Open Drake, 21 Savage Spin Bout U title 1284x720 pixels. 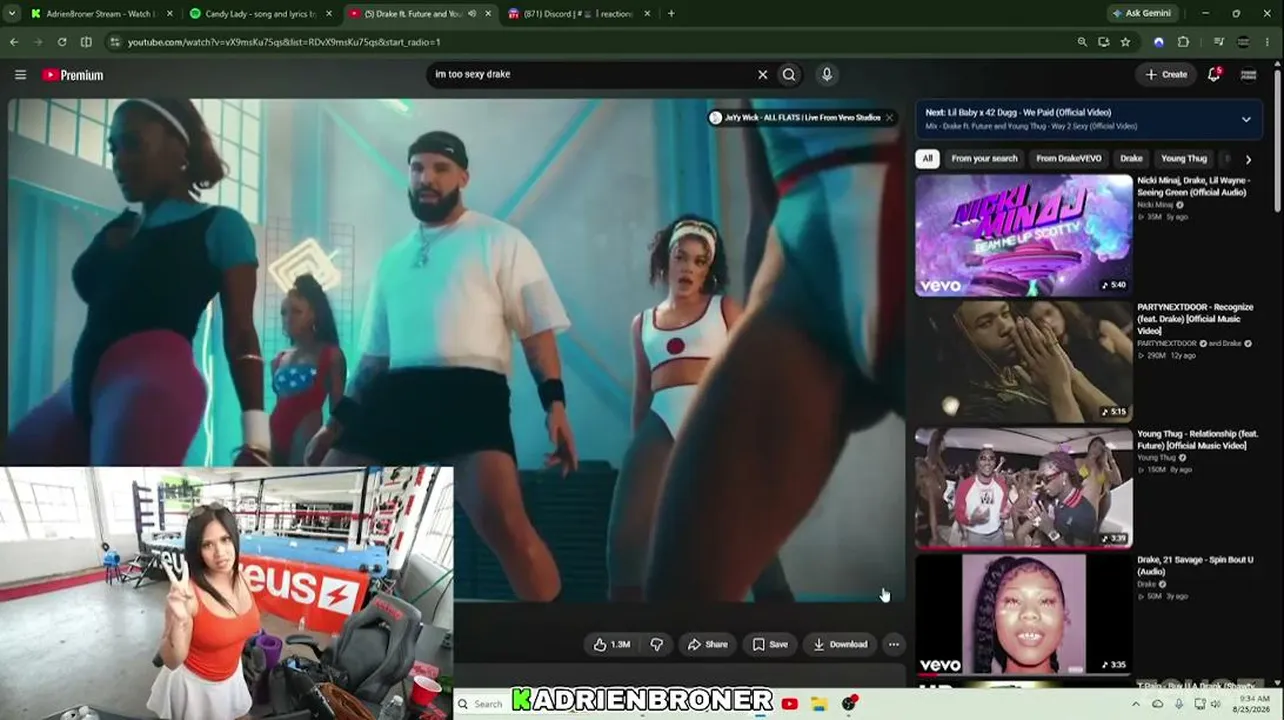(1195, 565)
